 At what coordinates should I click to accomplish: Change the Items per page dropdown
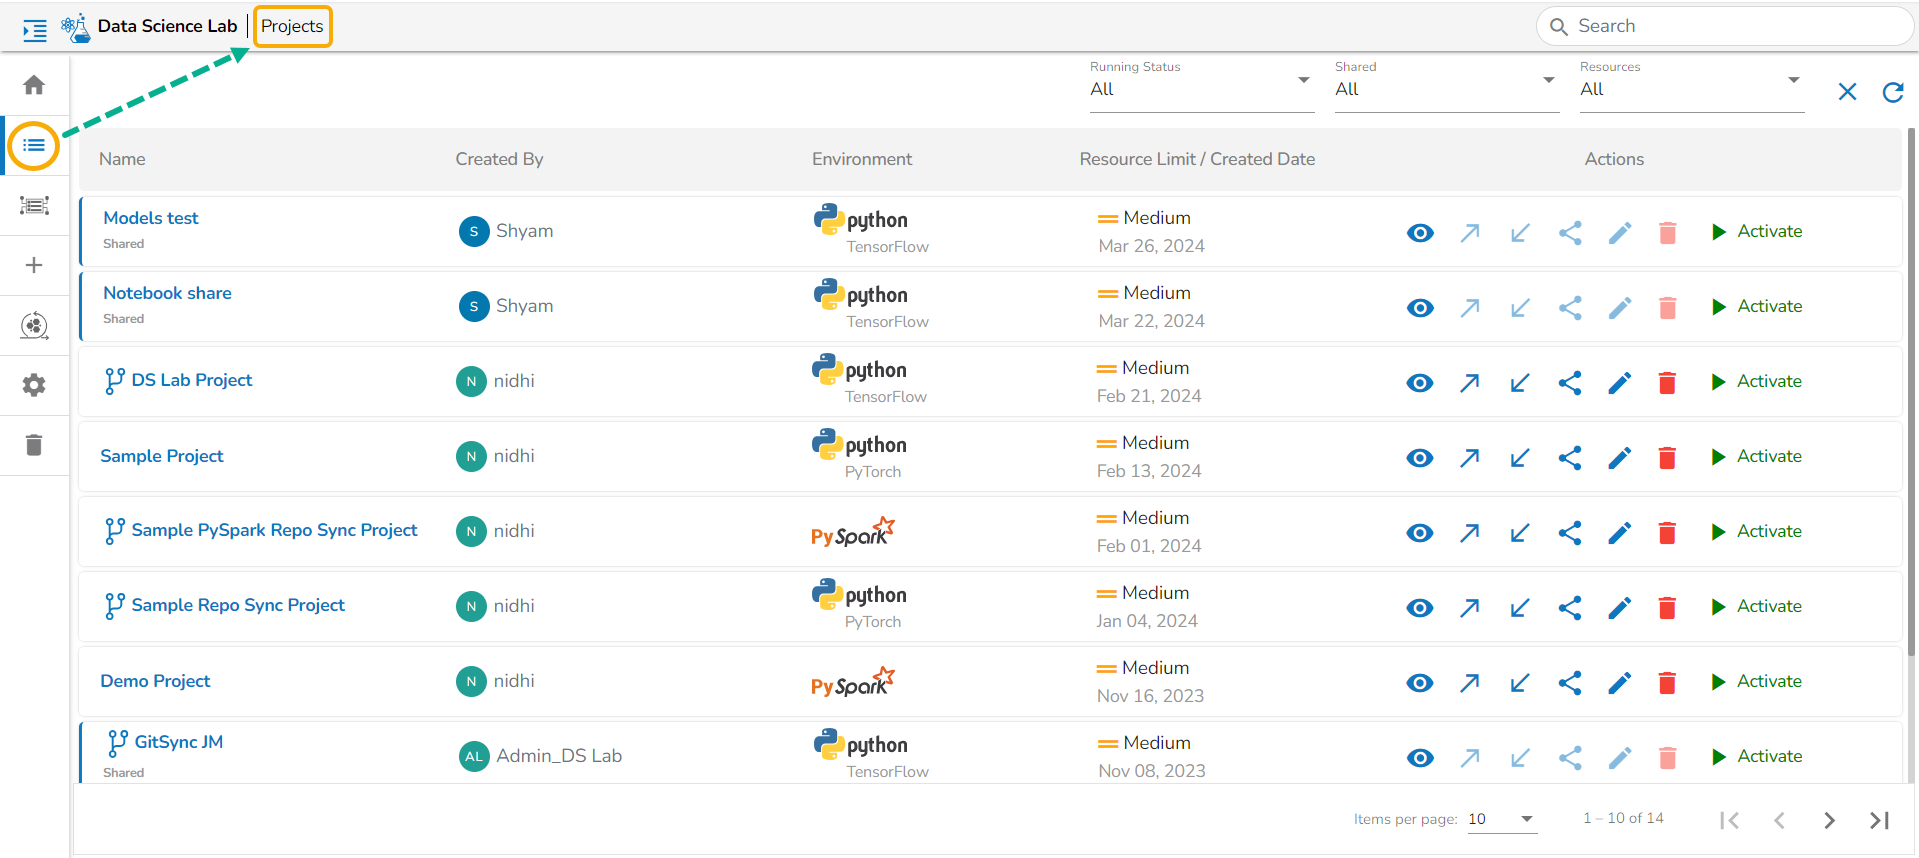click(x=1501, y=819)
